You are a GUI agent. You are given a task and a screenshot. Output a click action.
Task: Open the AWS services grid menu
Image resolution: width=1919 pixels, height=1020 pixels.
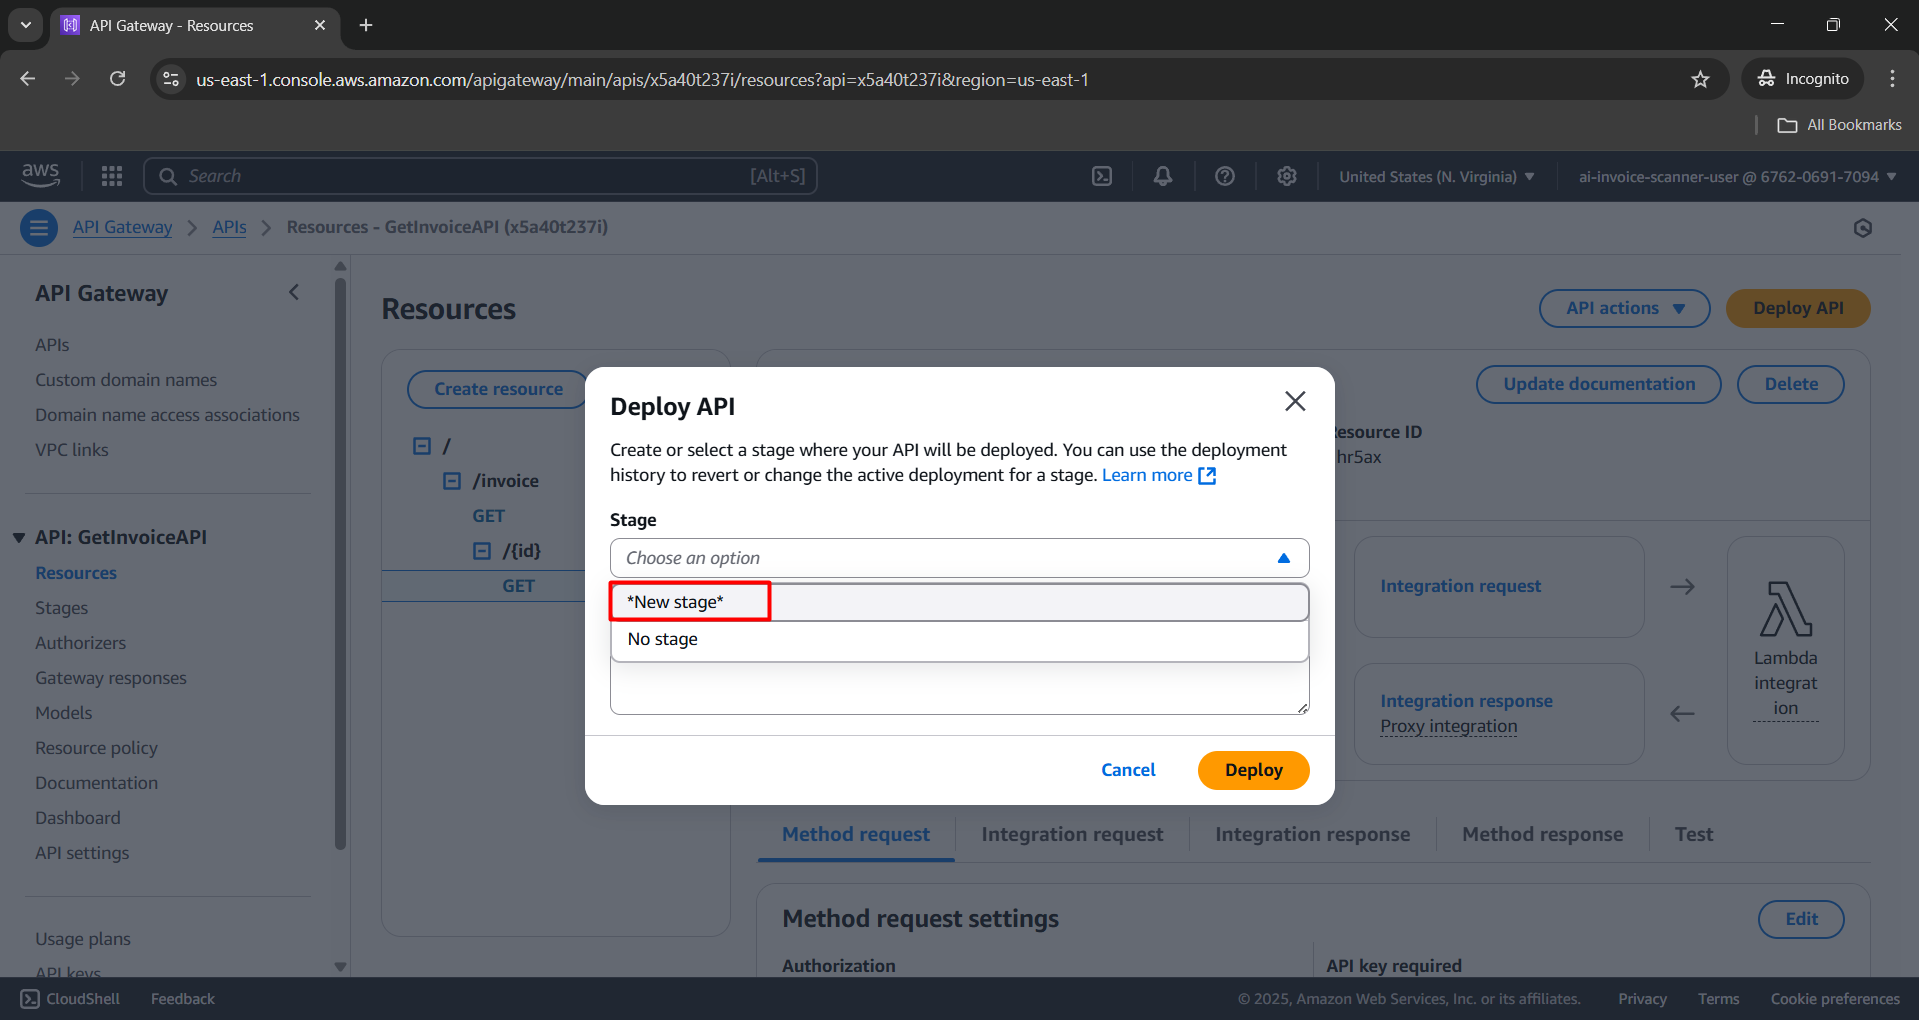[112, 176]
